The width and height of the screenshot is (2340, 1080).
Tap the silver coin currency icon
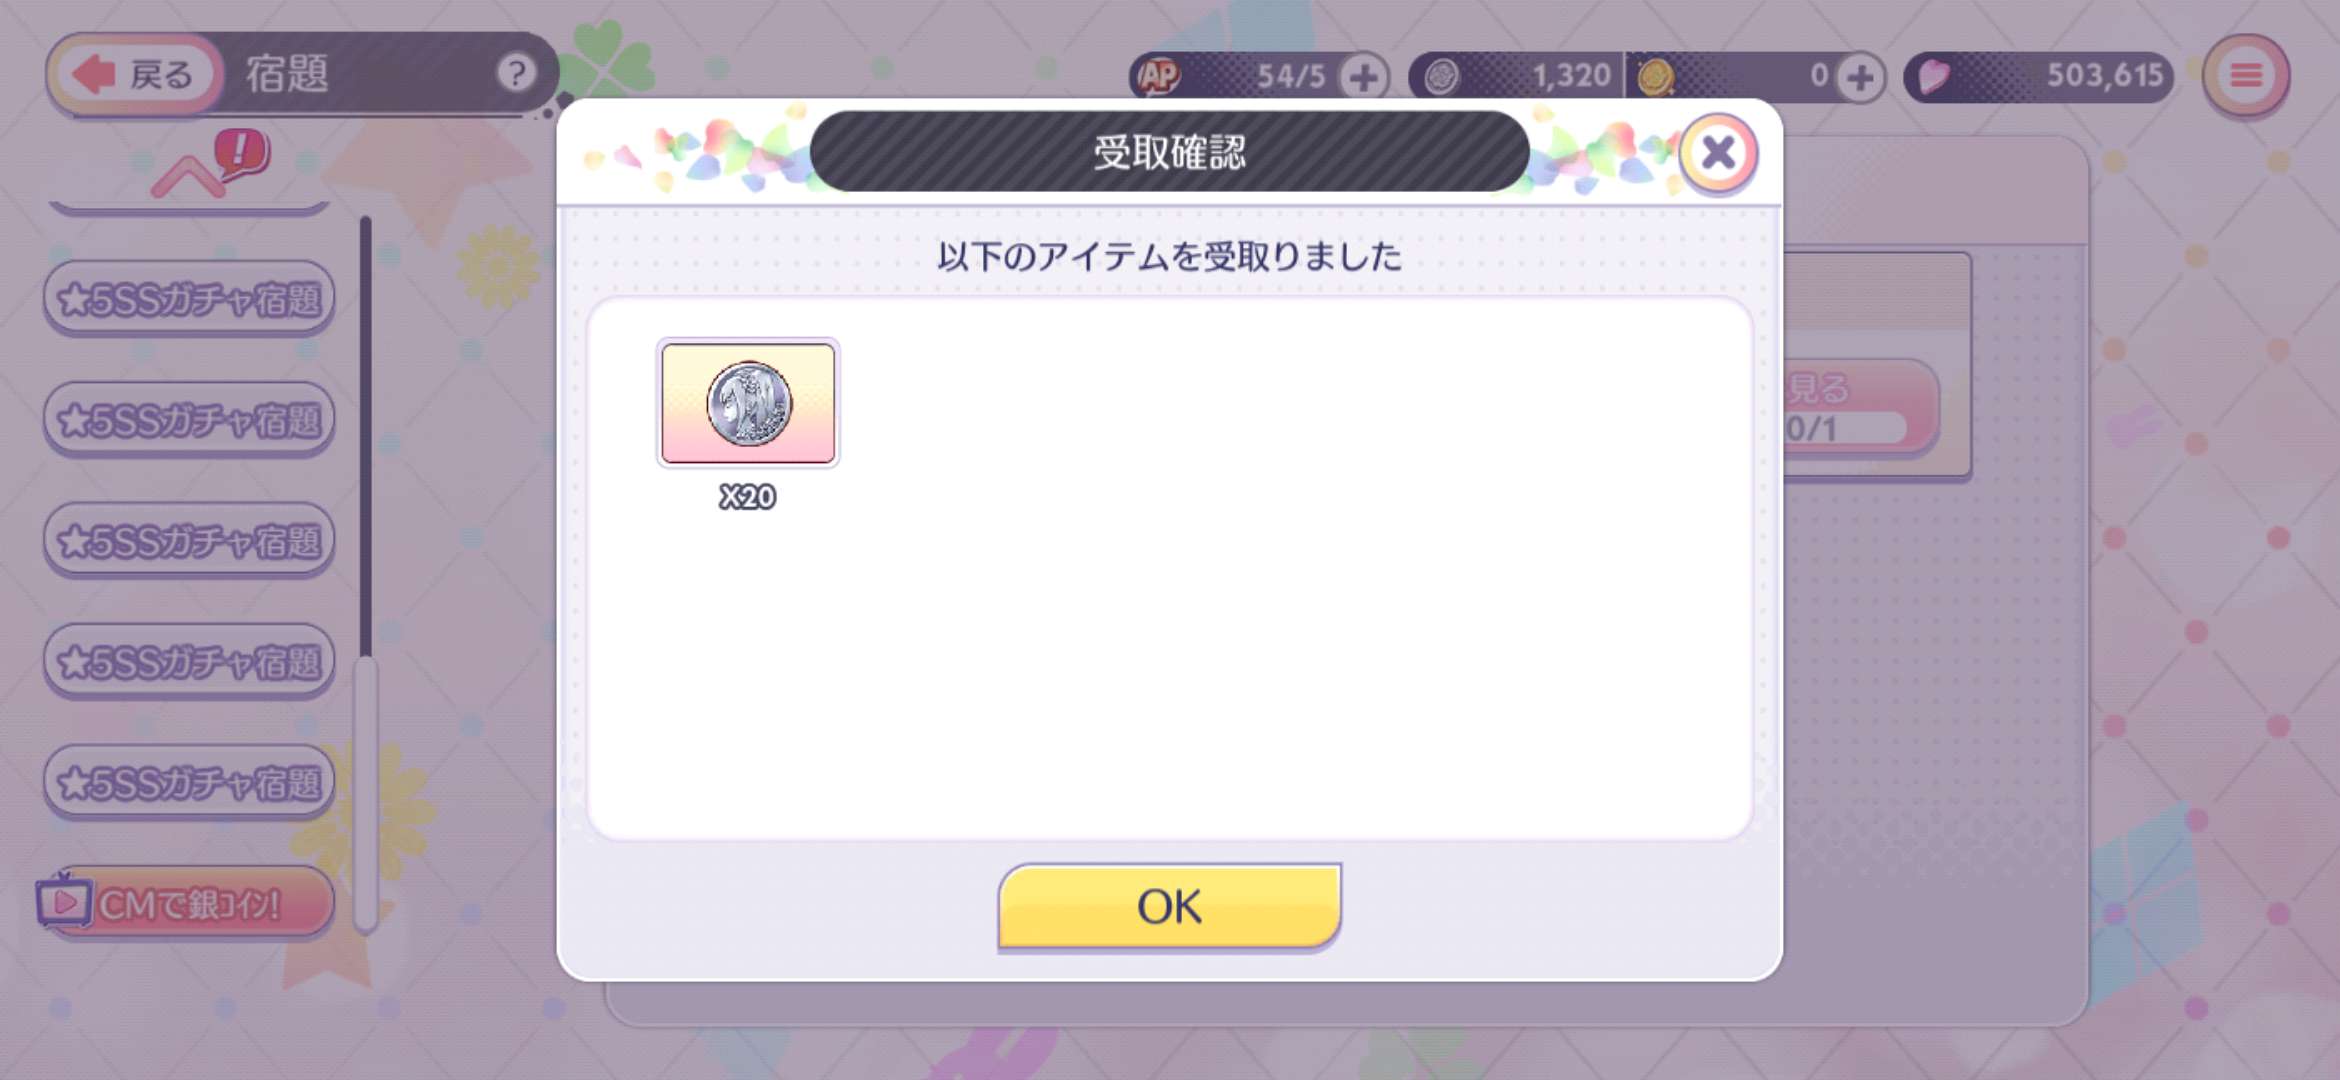1442,77
